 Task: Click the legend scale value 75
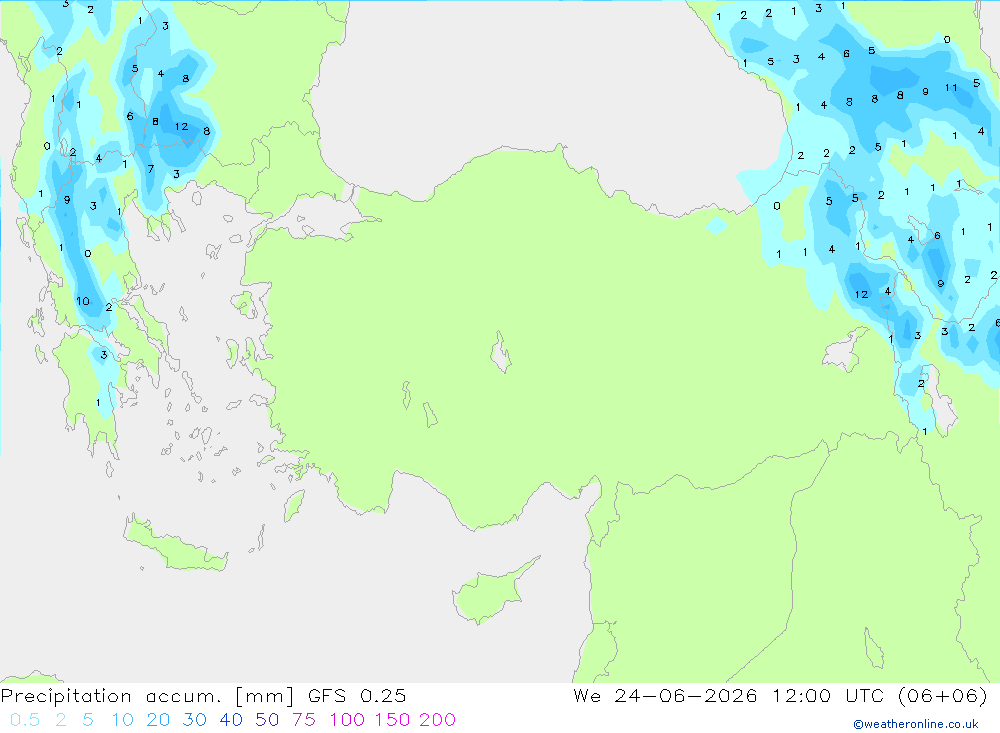[x=304, y=720]
